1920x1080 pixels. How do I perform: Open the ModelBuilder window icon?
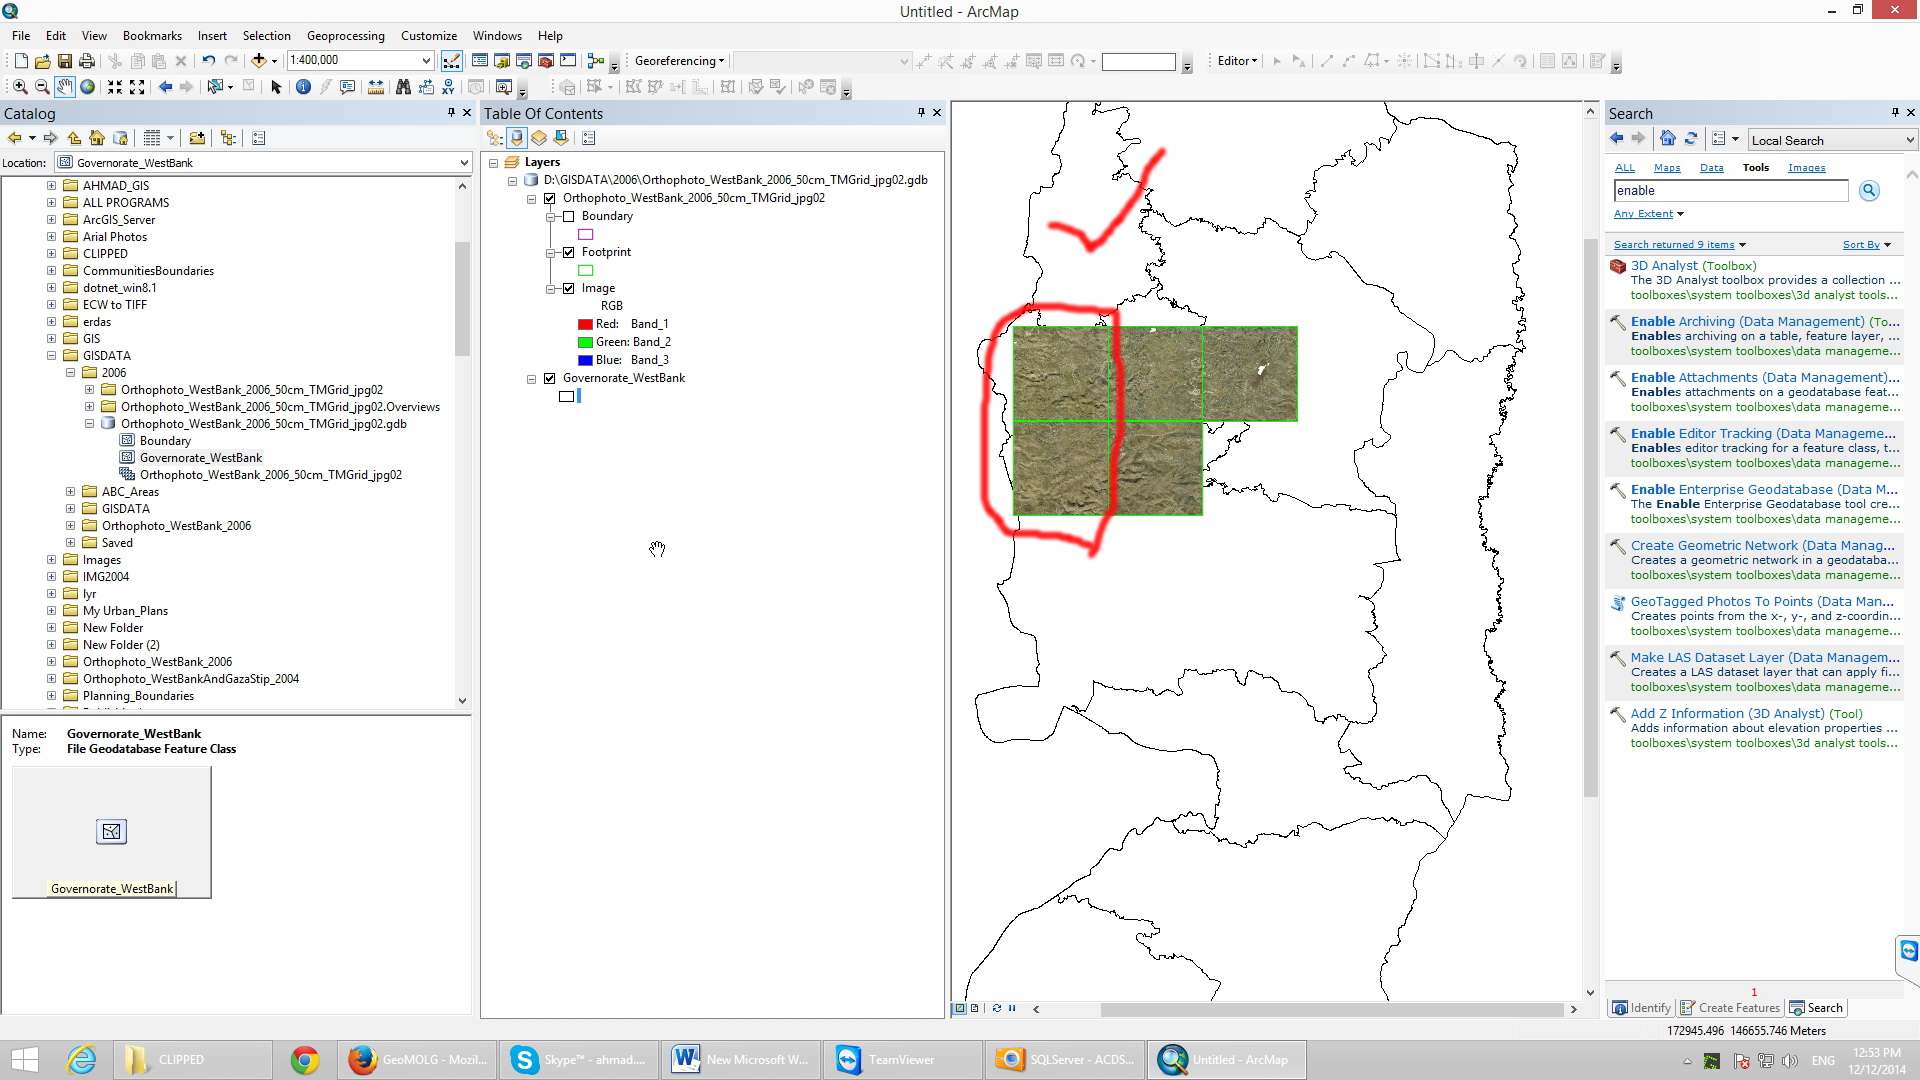pos(596,61)
